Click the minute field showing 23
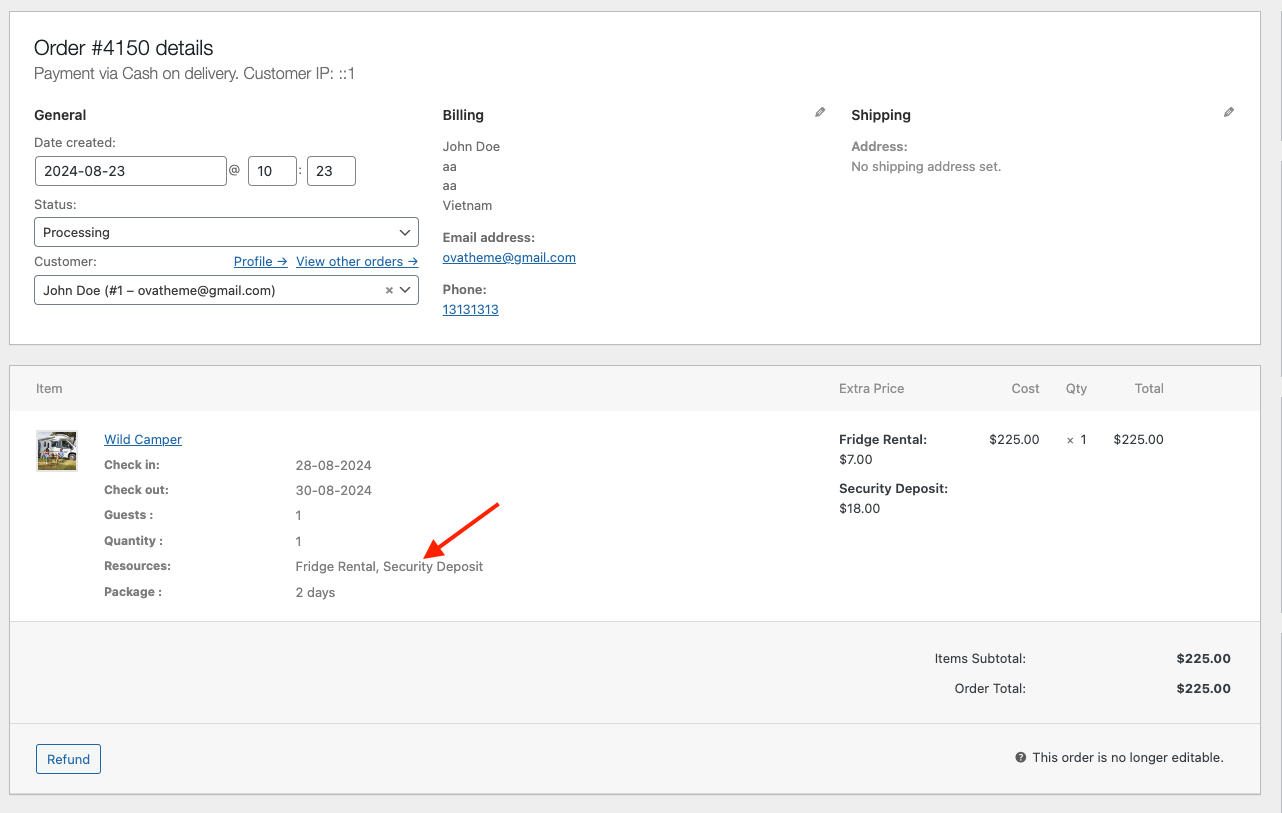1282x813 pixels. [331, 171]
